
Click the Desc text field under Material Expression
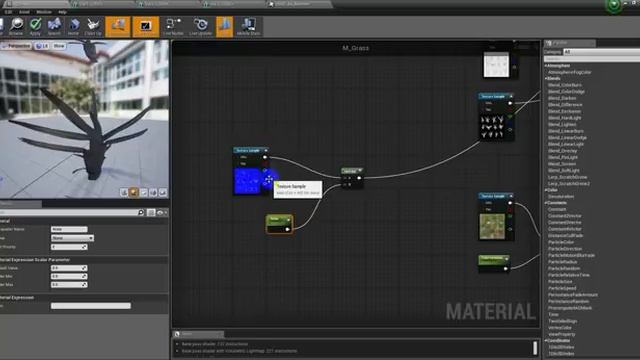91,306
